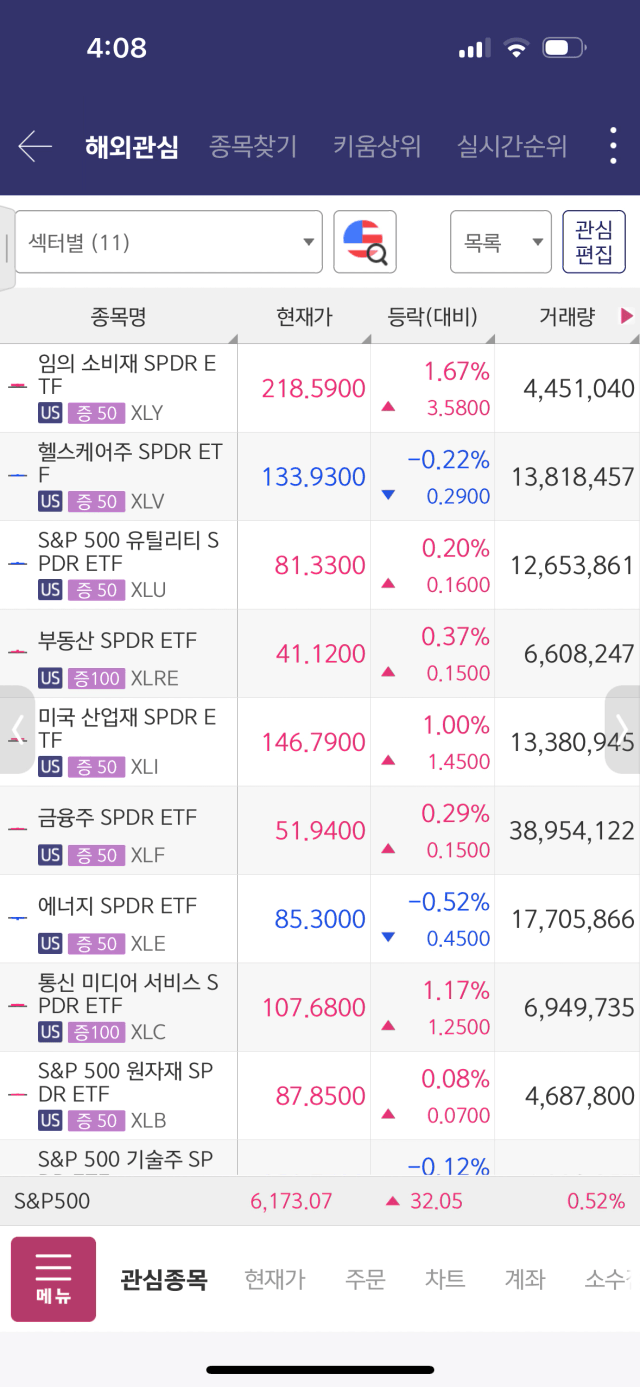The width and height of the screenshot is (640, 1387).
Task: Switch to the 실시간순위 tab
Action: [x=512, y=147]
